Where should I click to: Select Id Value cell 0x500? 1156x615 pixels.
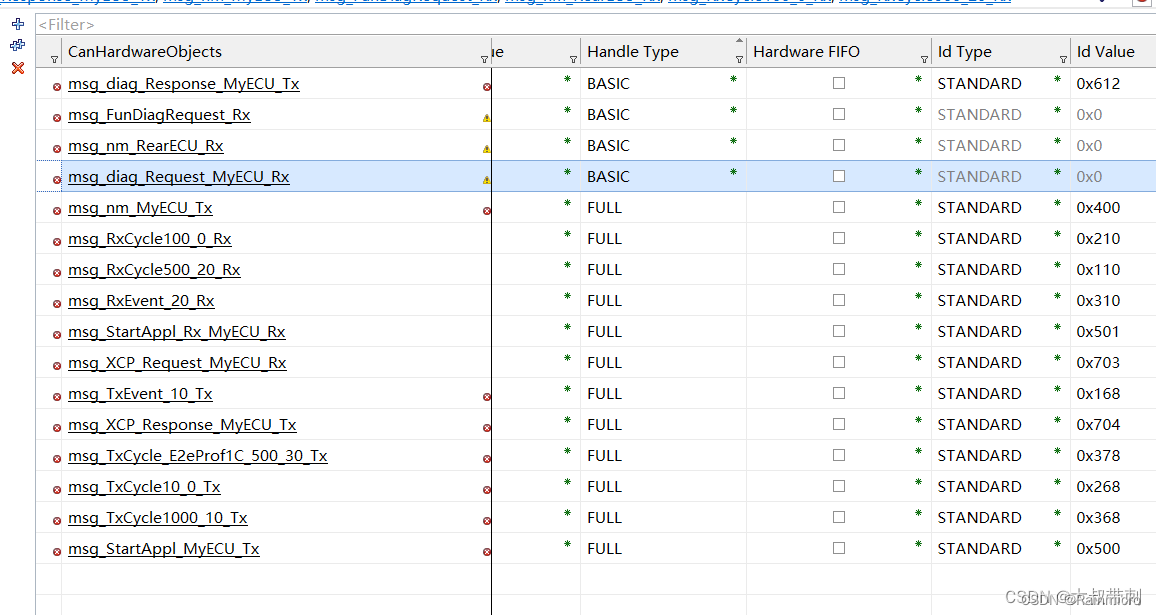[x=1098, y=549]
